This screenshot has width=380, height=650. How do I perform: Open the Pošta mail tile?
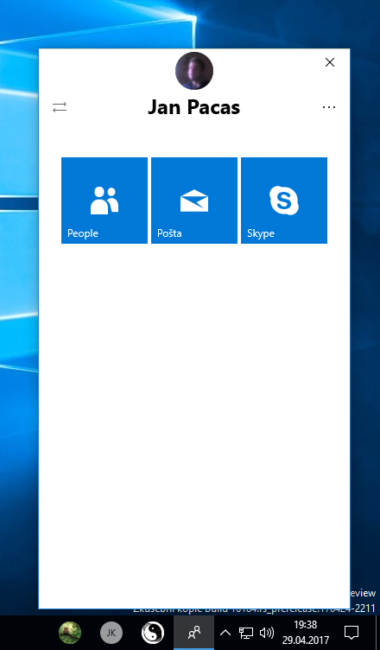(x=194, y=200)
